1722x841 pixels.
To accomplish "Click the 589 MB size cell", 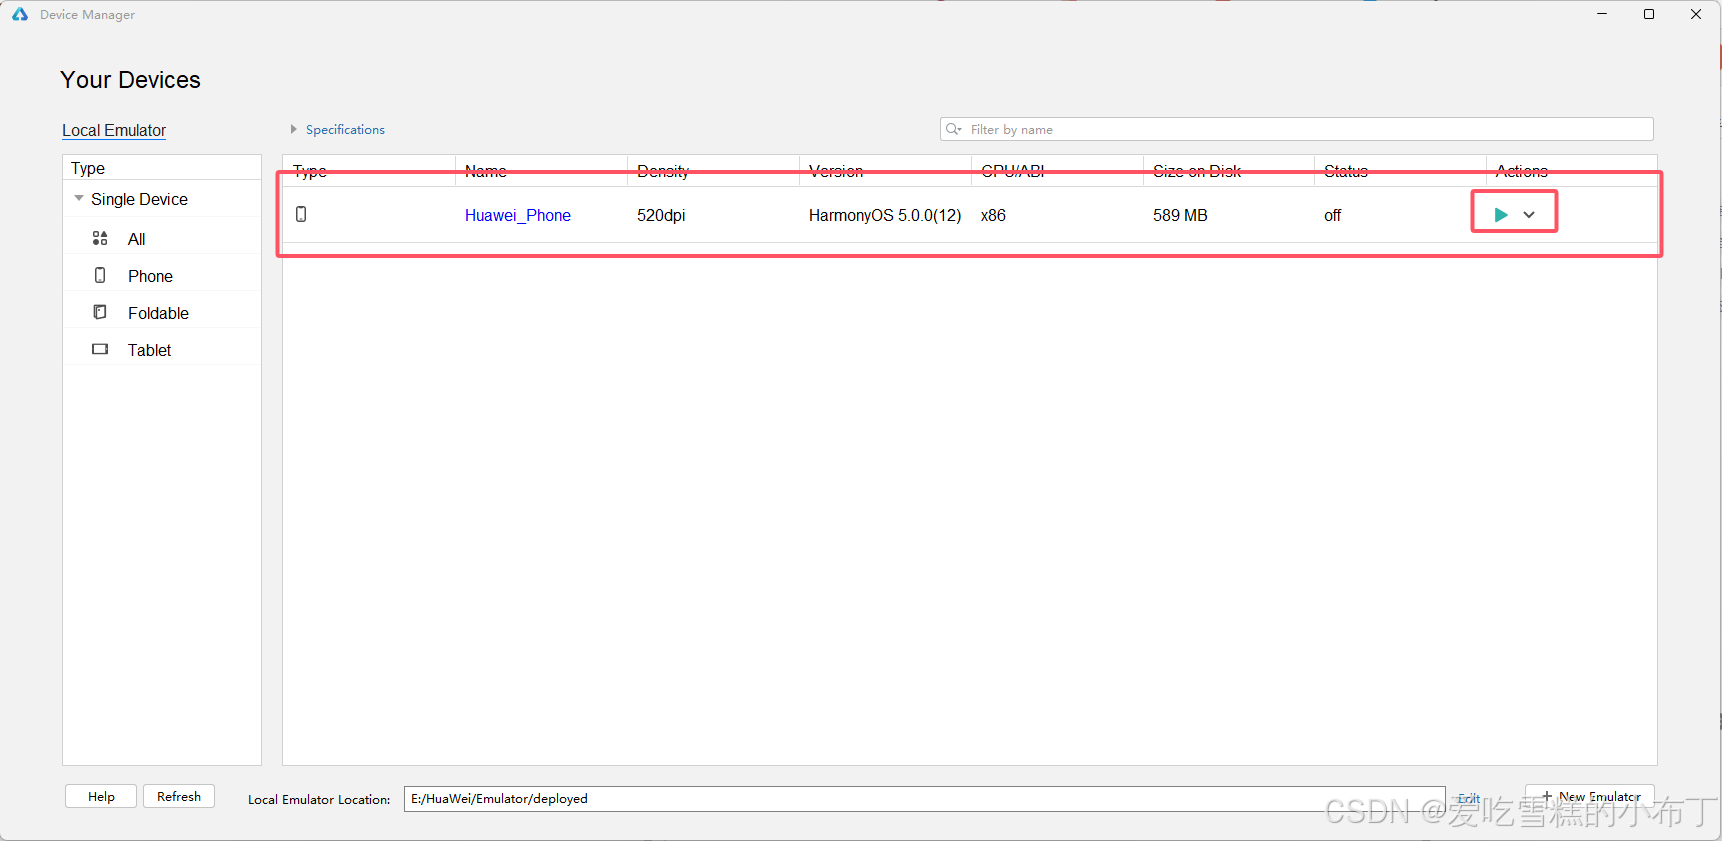I will tap(1180, 215).
